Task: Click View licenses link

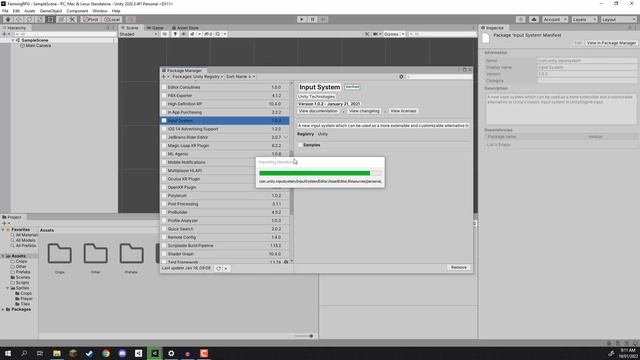Action: click(403, 111)
